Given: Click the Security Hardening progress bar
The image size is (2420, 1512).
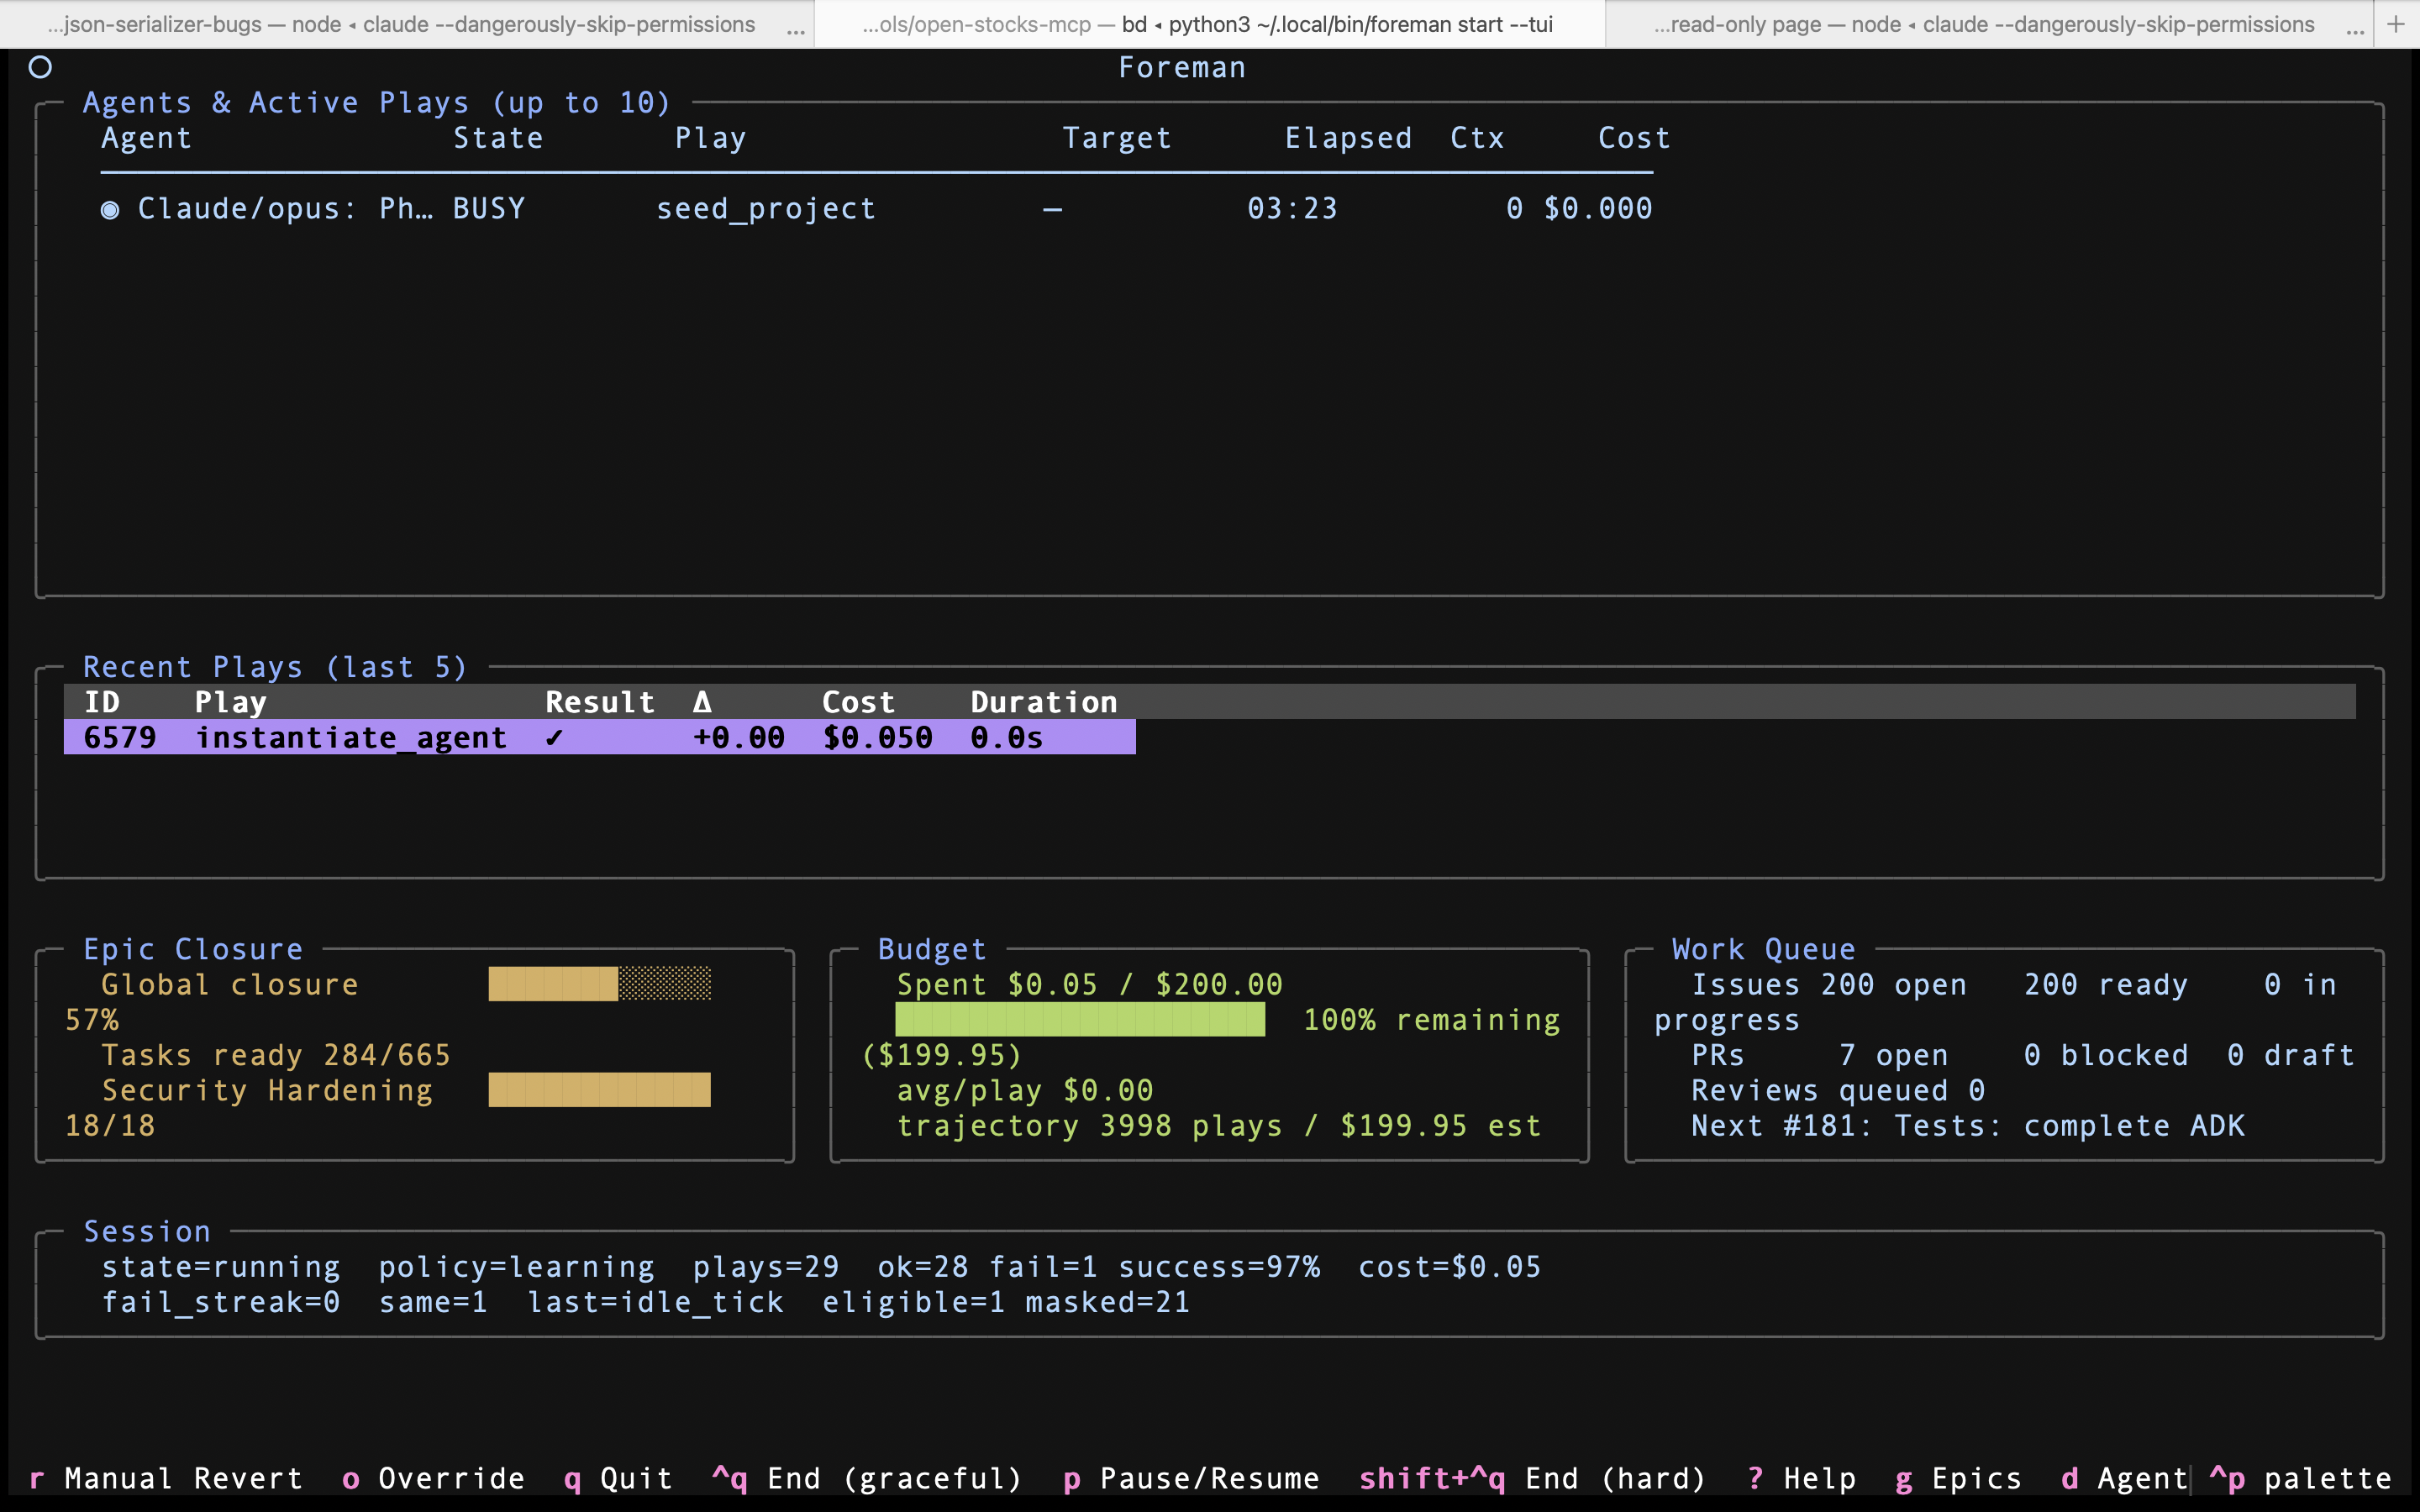Looking at the screenshot, I should click(x=599, y=1090).
